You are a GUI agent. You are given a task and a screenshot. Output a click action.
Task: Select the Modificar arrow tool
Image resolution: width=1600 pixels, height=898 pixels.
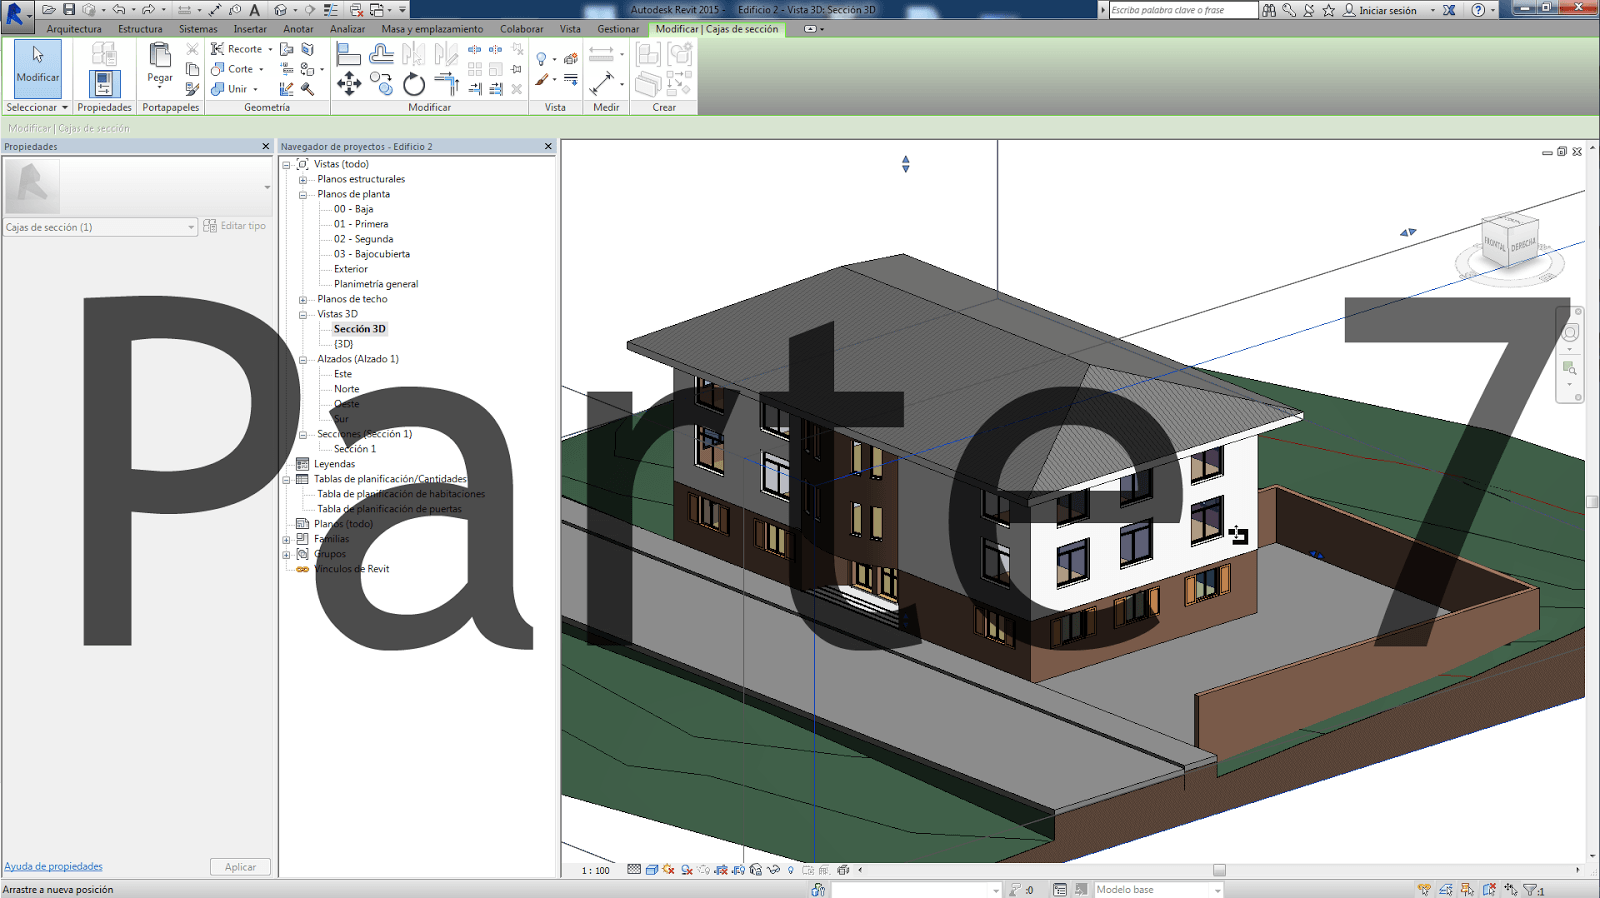[x=38, y=68]
